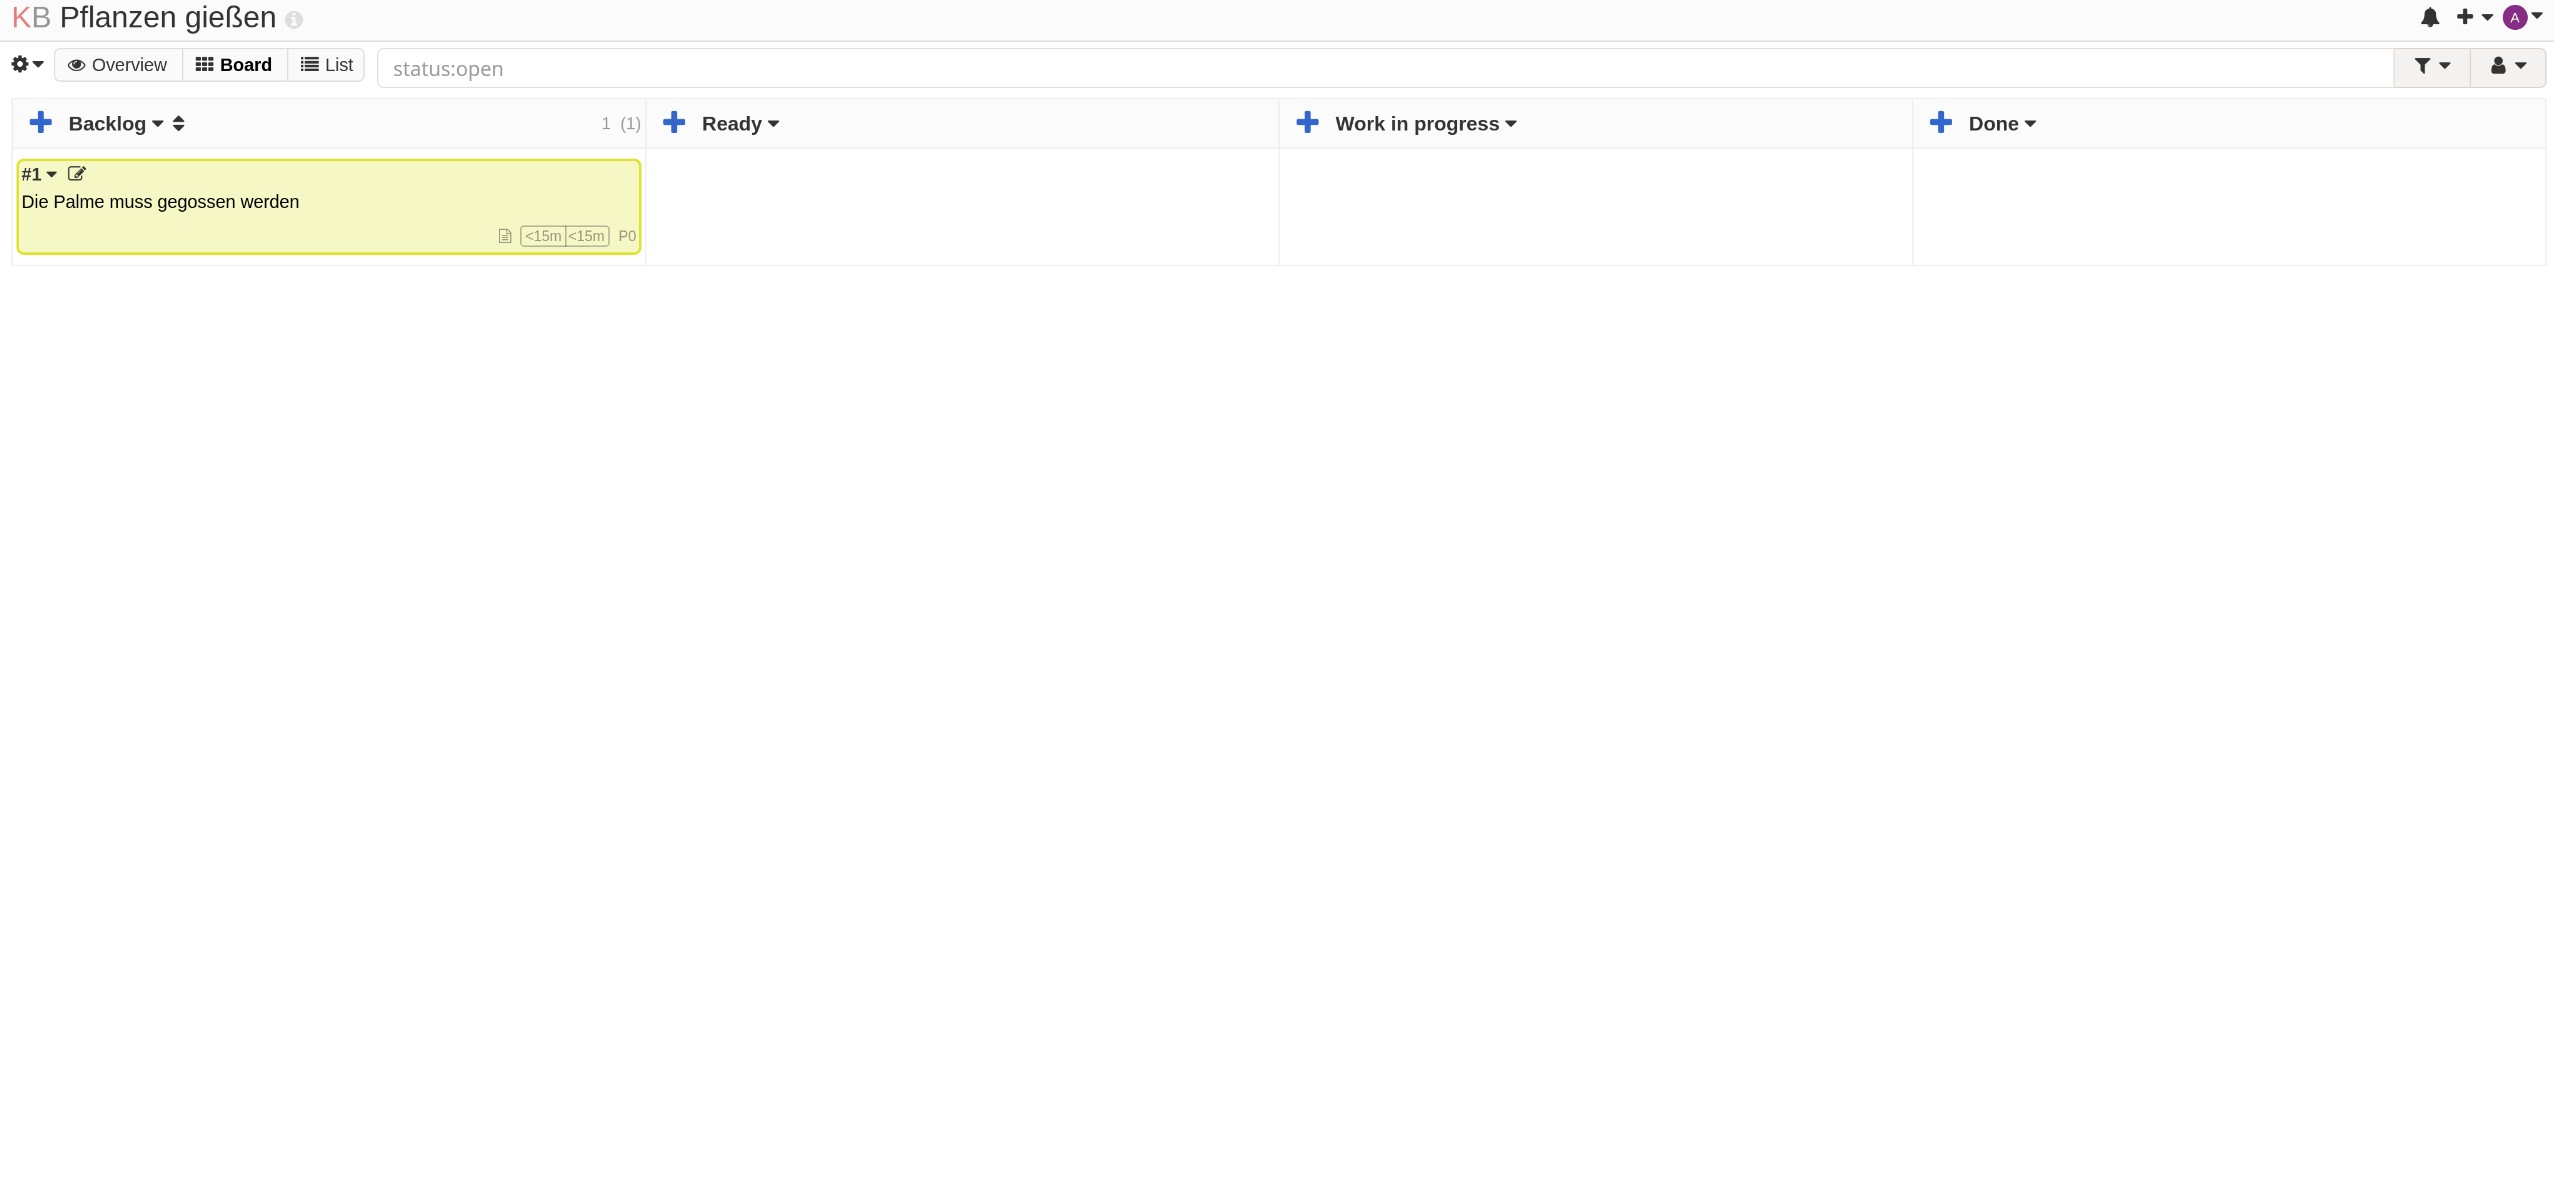Click the project information icon
This screenshot has width=2554, height=1178.
click(x=294, y=20)
